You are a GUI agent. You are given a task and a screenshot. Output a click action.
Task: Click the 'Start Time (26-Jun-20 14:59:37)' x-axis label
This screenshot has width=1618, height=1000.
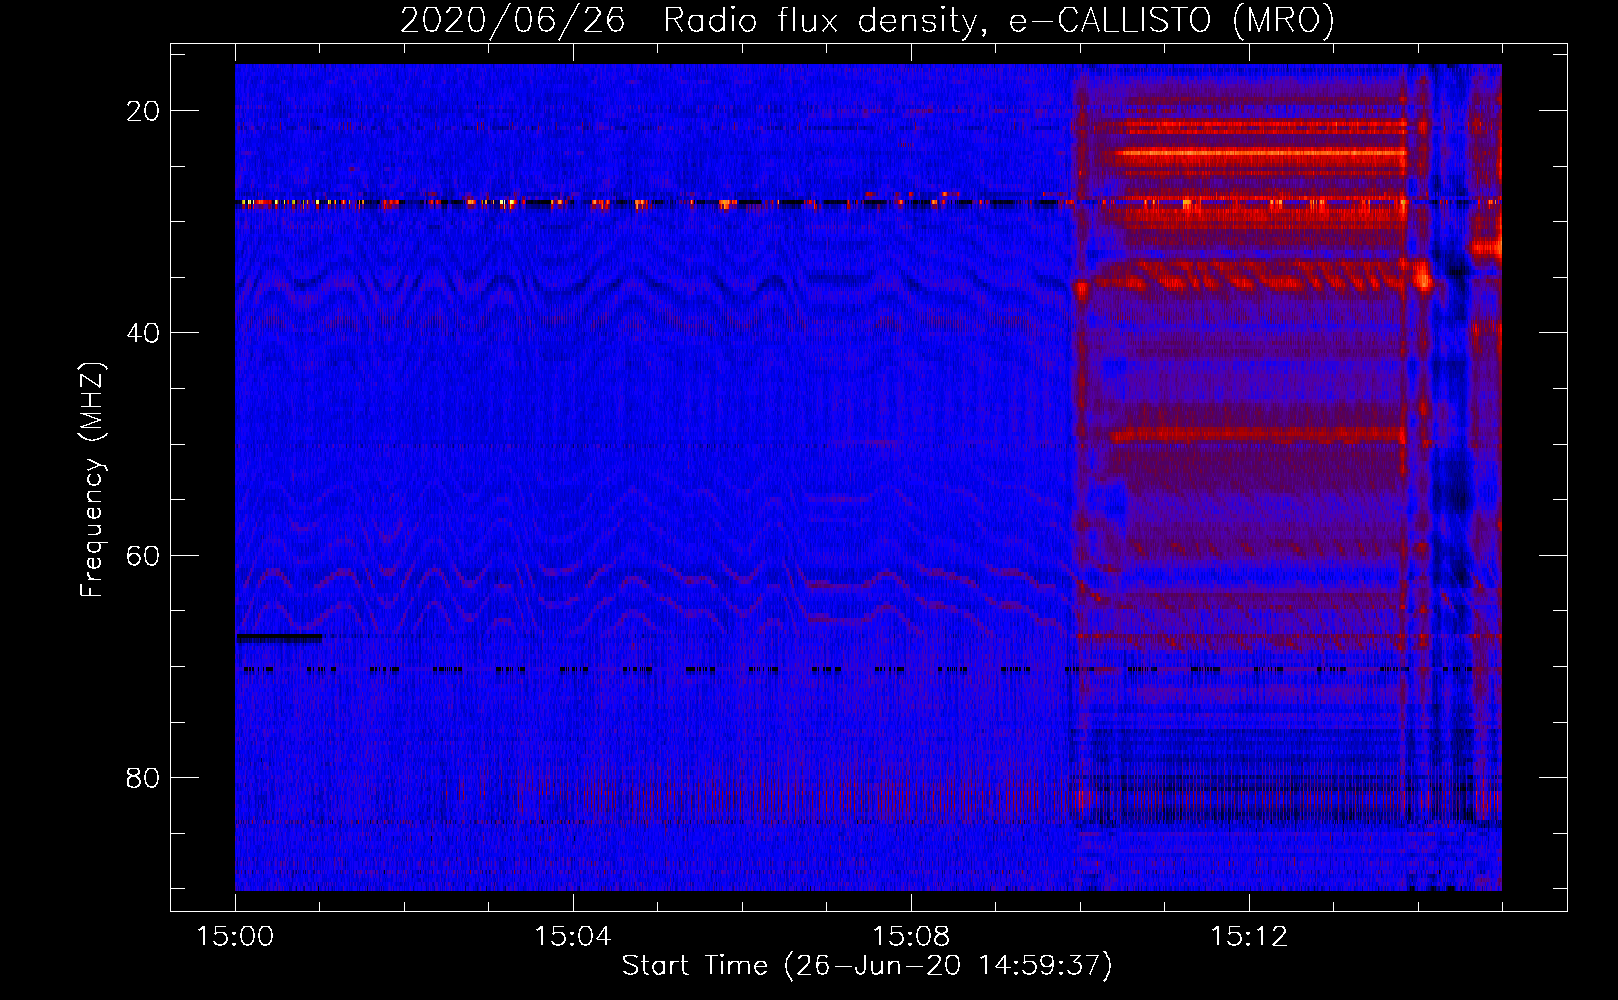(867, 966)
